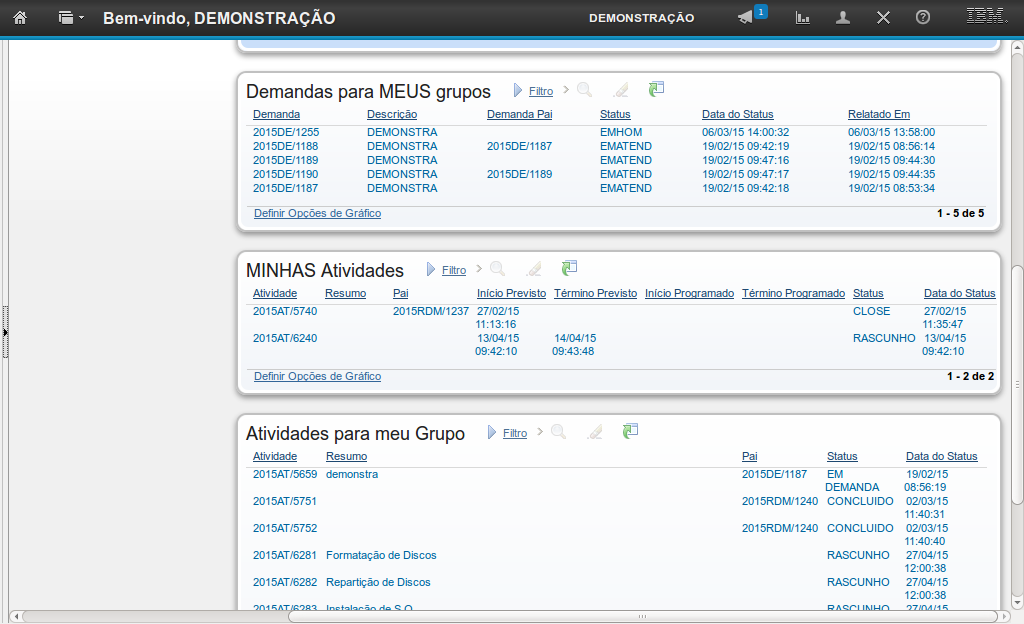The height and width of the screenshot is (624, 1024).
Task: Expand Filtro in MINHAS Atividades portlet
Action: tap(453, 270)
